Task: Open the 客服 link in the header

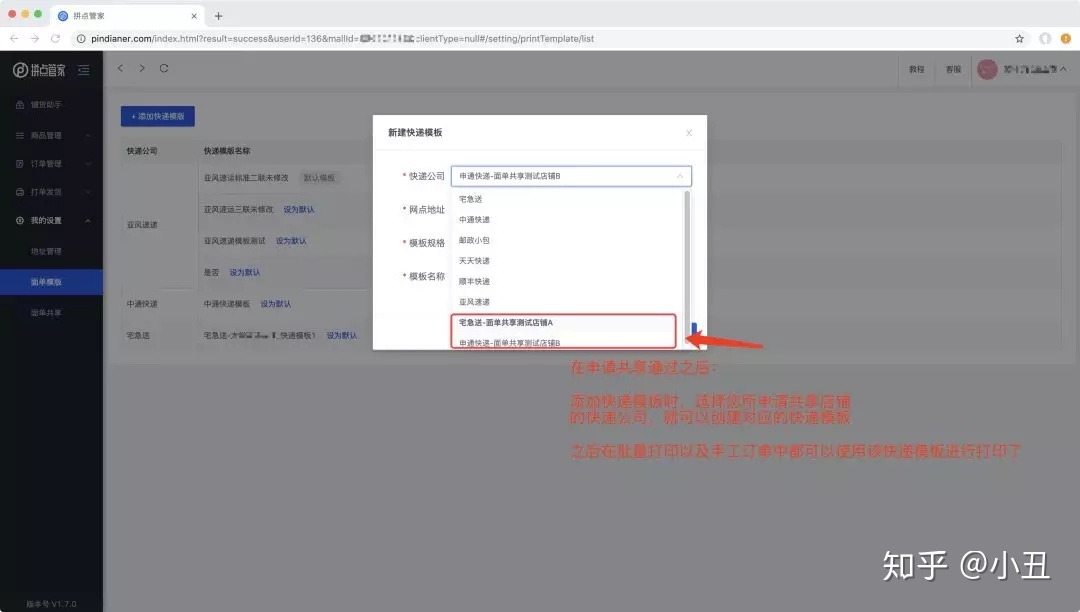Action: pyautogui.click(x=953, y=69)
